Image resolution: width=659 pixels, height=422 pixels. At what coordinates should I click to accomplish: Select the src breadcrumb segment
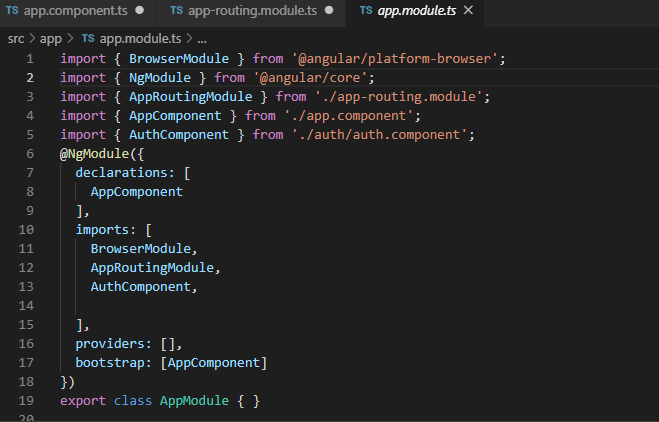pyautogui.click(x=16, y=39)
